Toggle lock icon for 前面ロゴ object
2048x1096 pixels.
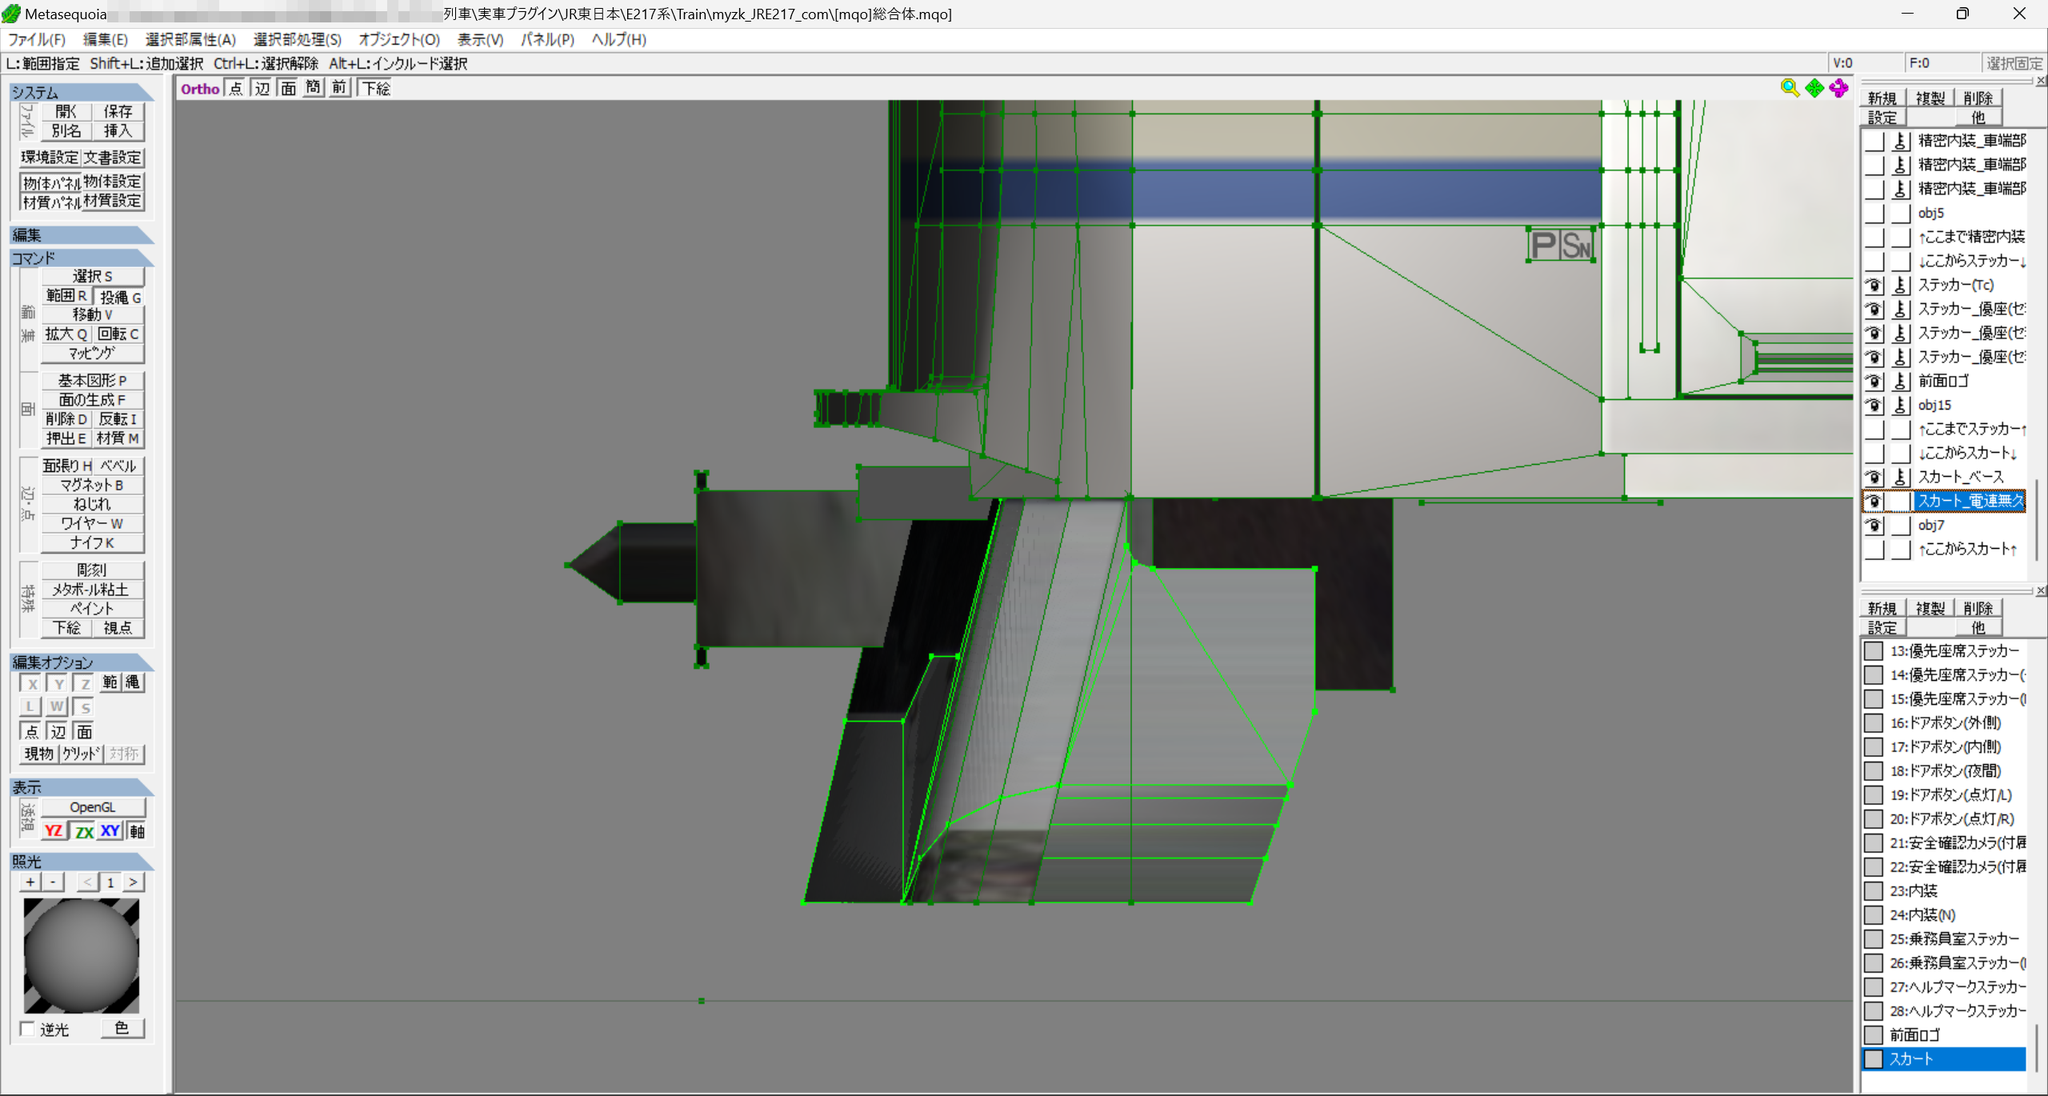[1901, 381]
